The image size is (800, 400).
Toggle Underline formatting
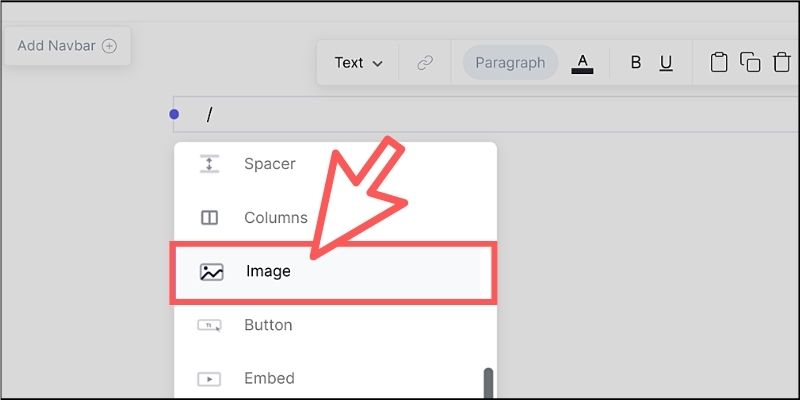(x=666, y=63)
